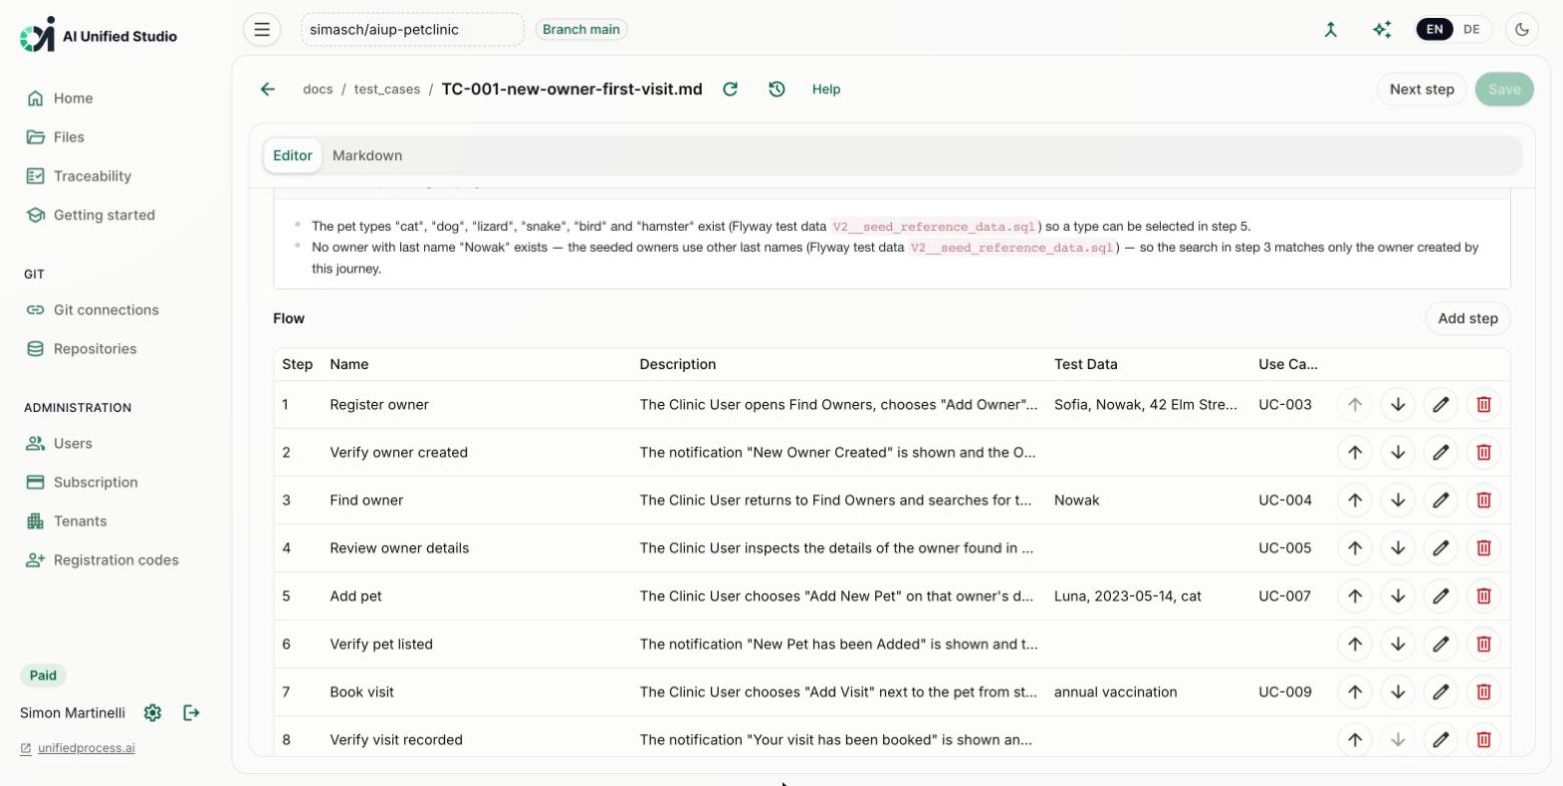Select the "Luna, 2023-05-14, cat" test data
1563x786 pixels.
[x=1128, y=597]
